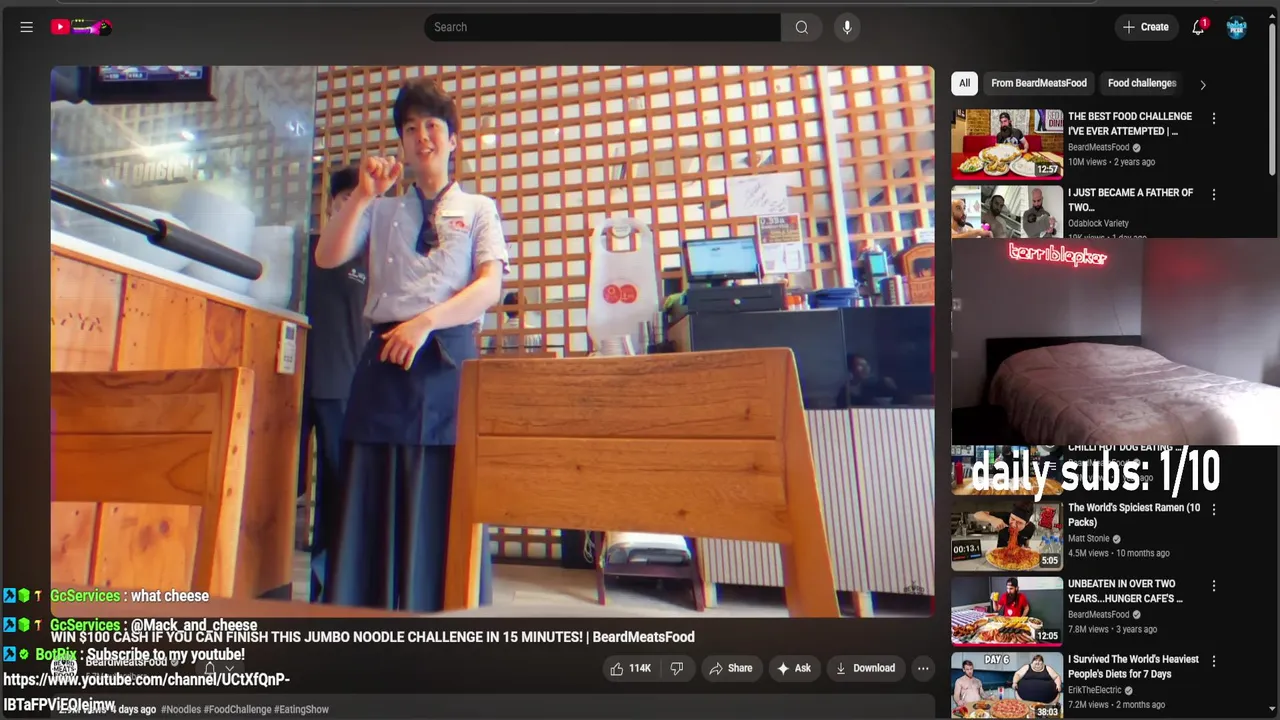Screen dimensions: 1280x720
Task: Open Odablock Variety channel link
Action: click(1098, 223)
